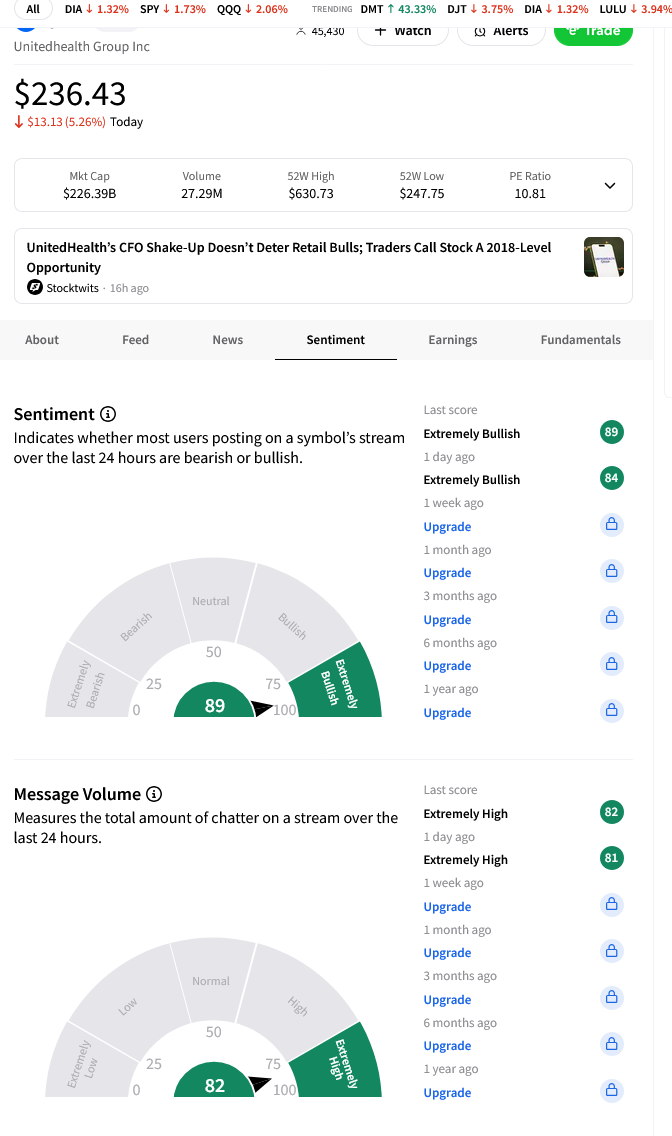Click the Volume 27.29M value
This screenshot has width=672, height=1136.
pyautogui.click(x=201, y=193)
